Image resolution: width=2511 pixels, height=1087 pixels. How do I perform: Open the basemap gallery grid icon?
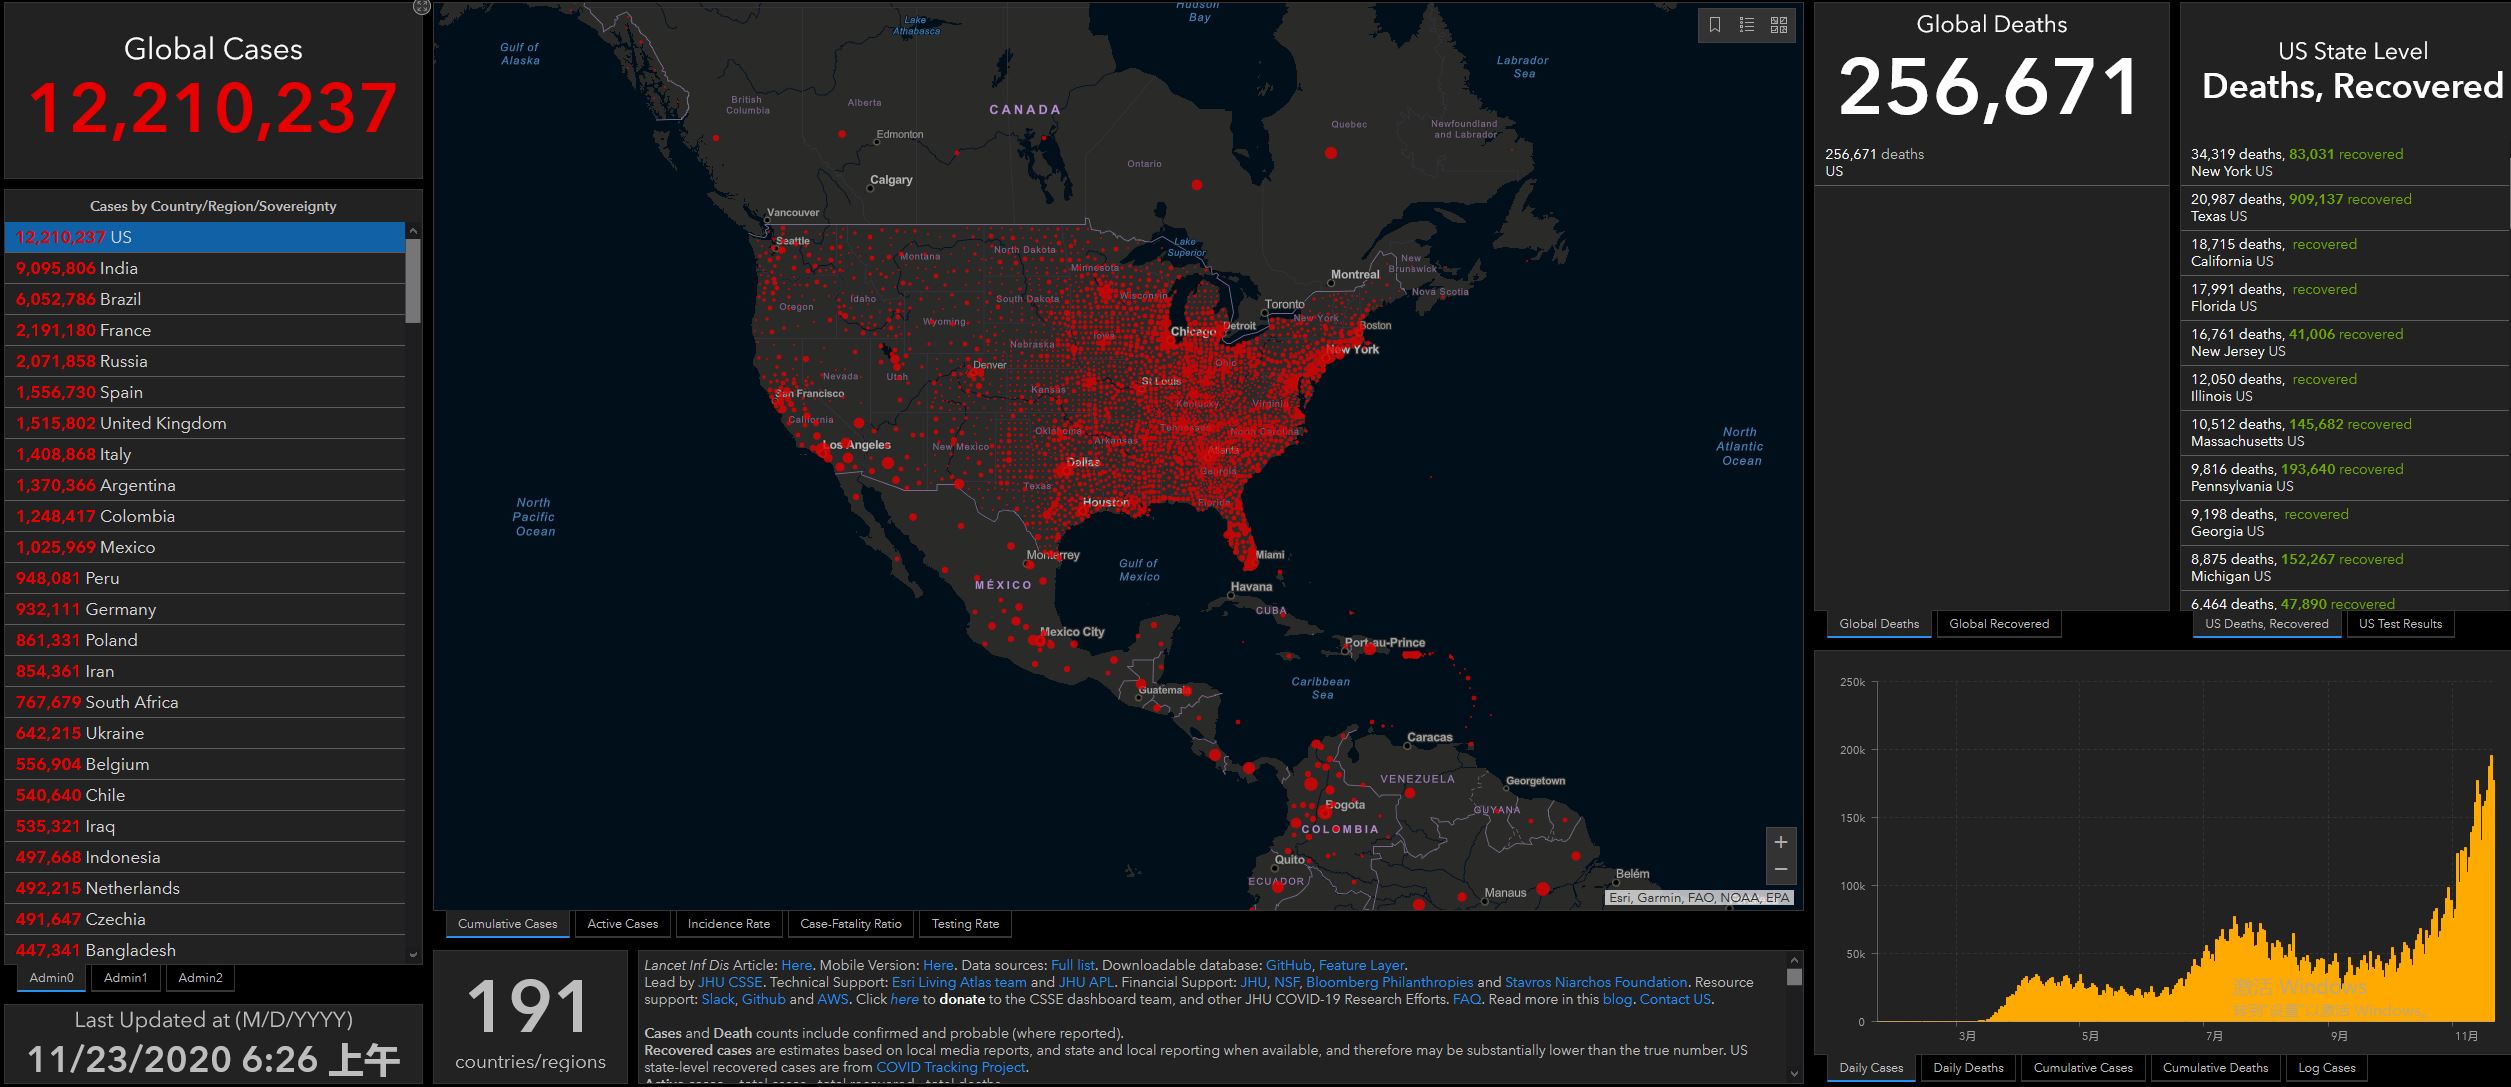click(x=1779, y=25)
